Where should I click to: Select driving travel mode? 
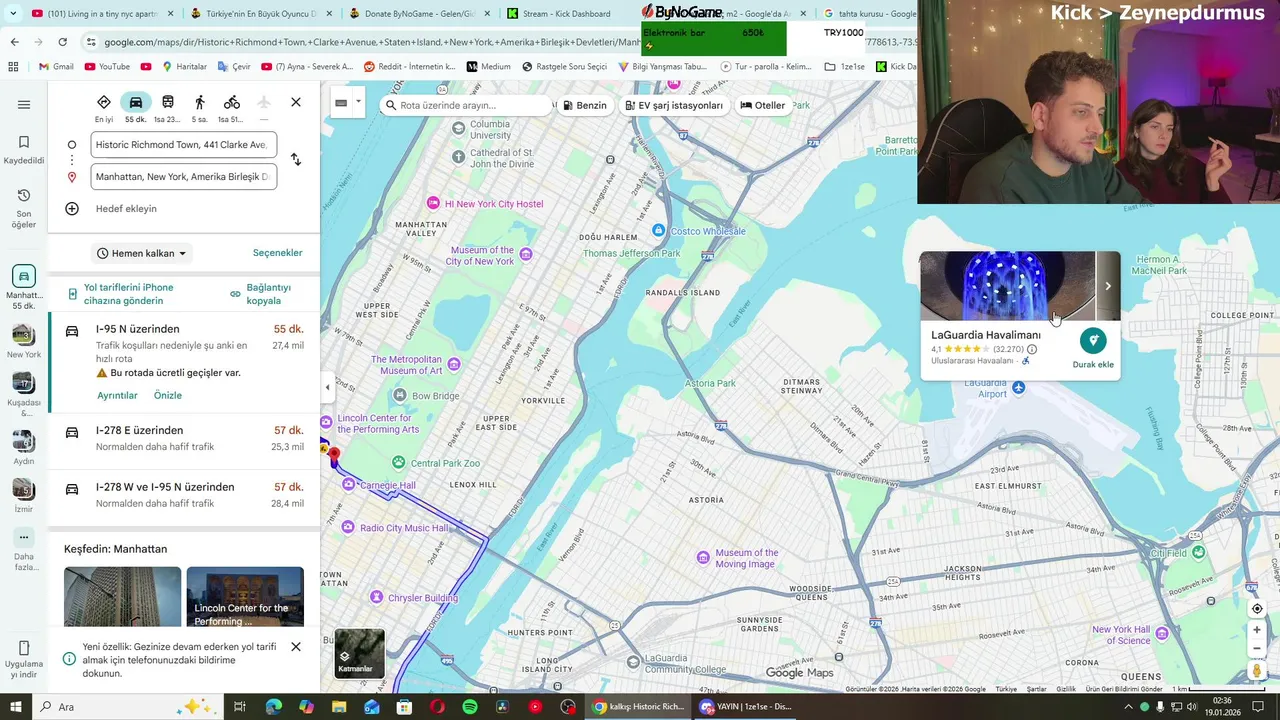[x=136, y=108]
